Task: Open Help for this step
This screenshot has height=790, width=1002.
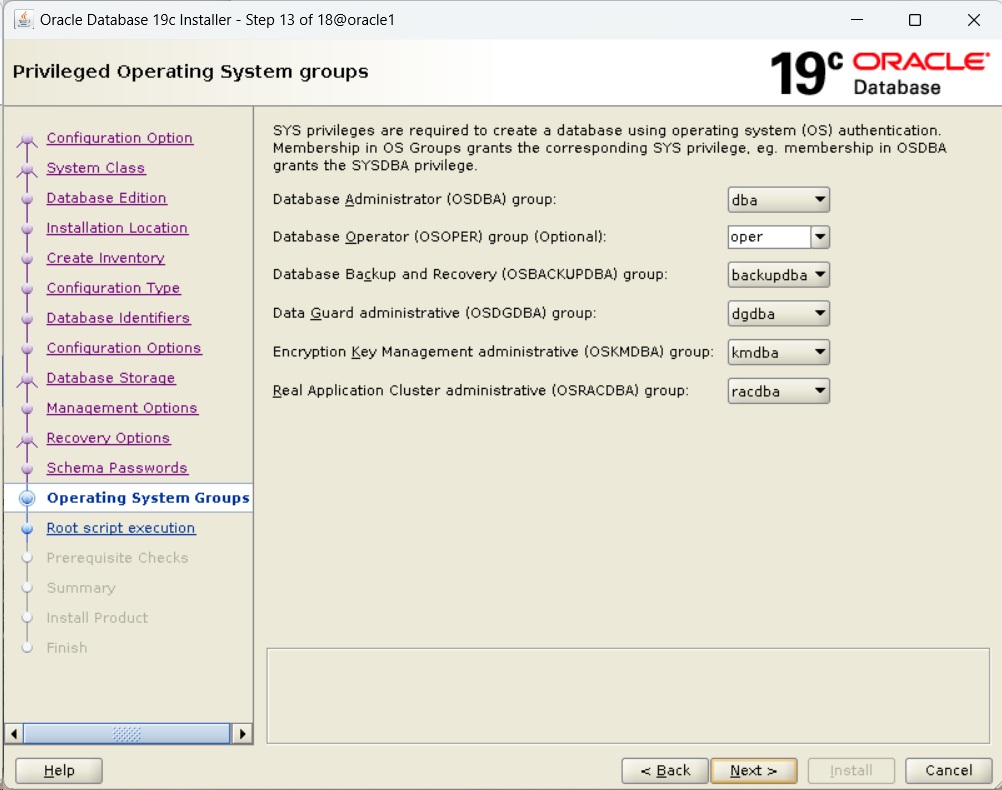Action: [59, 771]
